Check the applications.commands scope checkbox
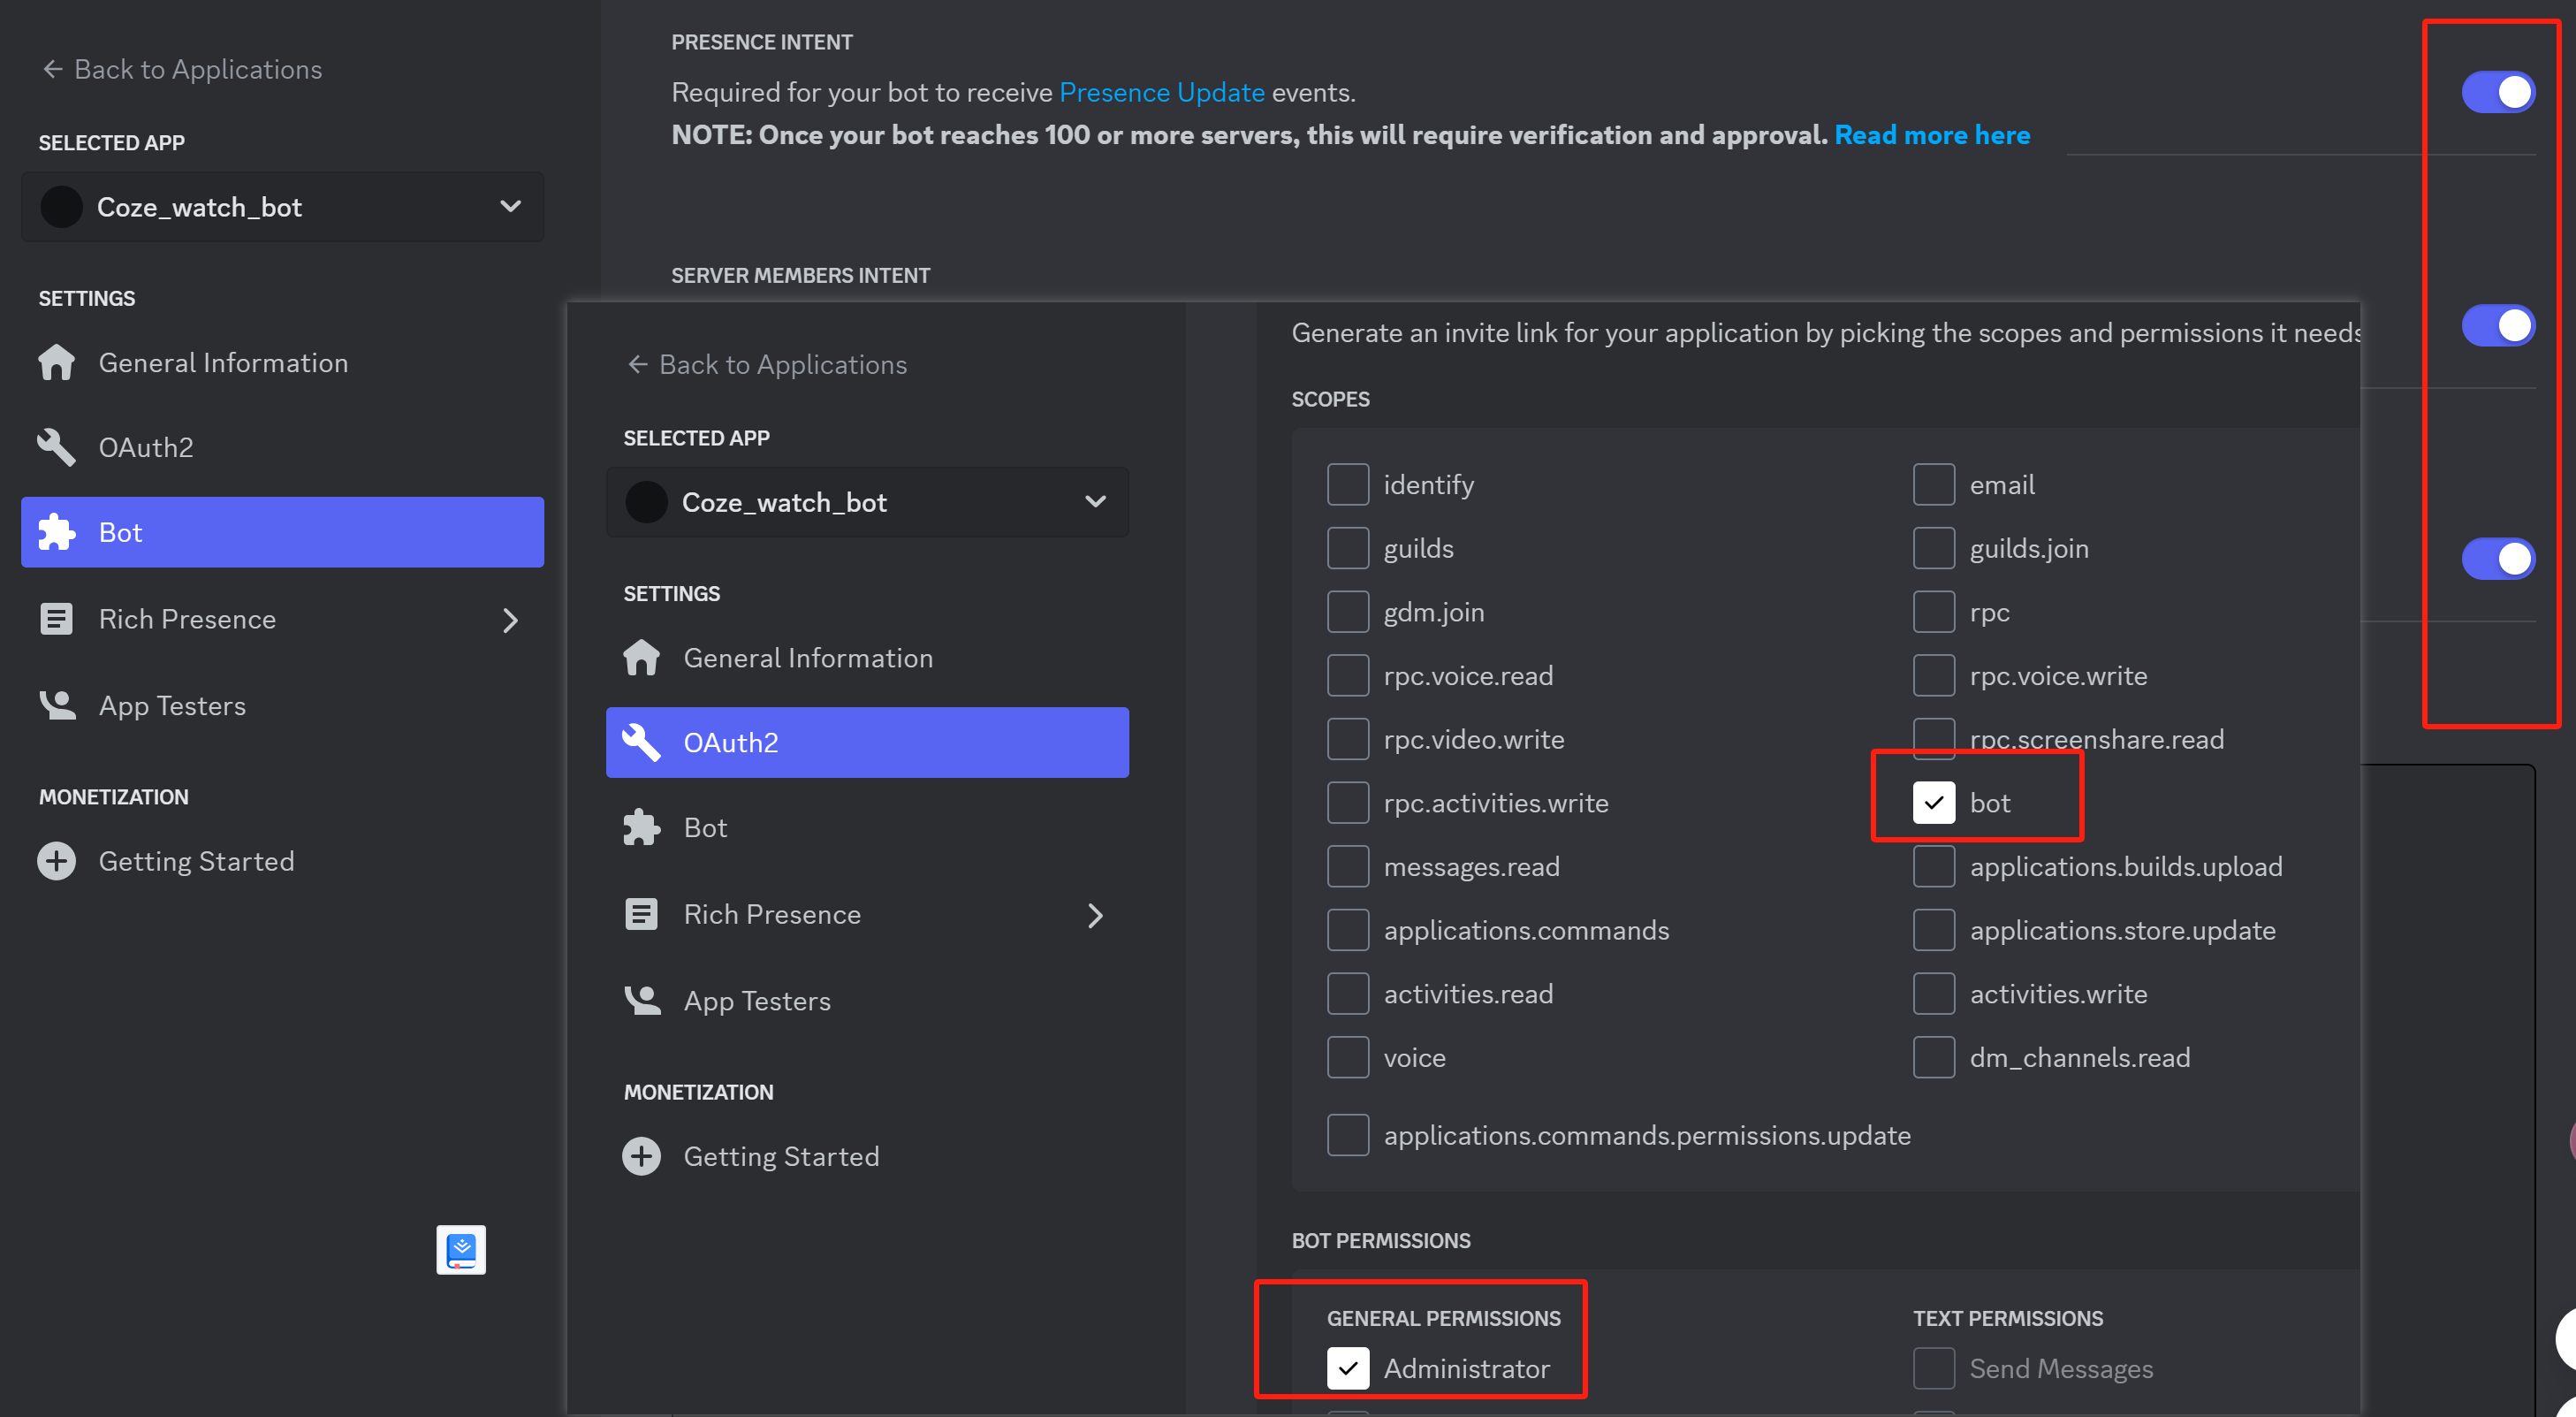Image resolution: width=2576 pixels, height=1417 pixels. pos(1348,930)
